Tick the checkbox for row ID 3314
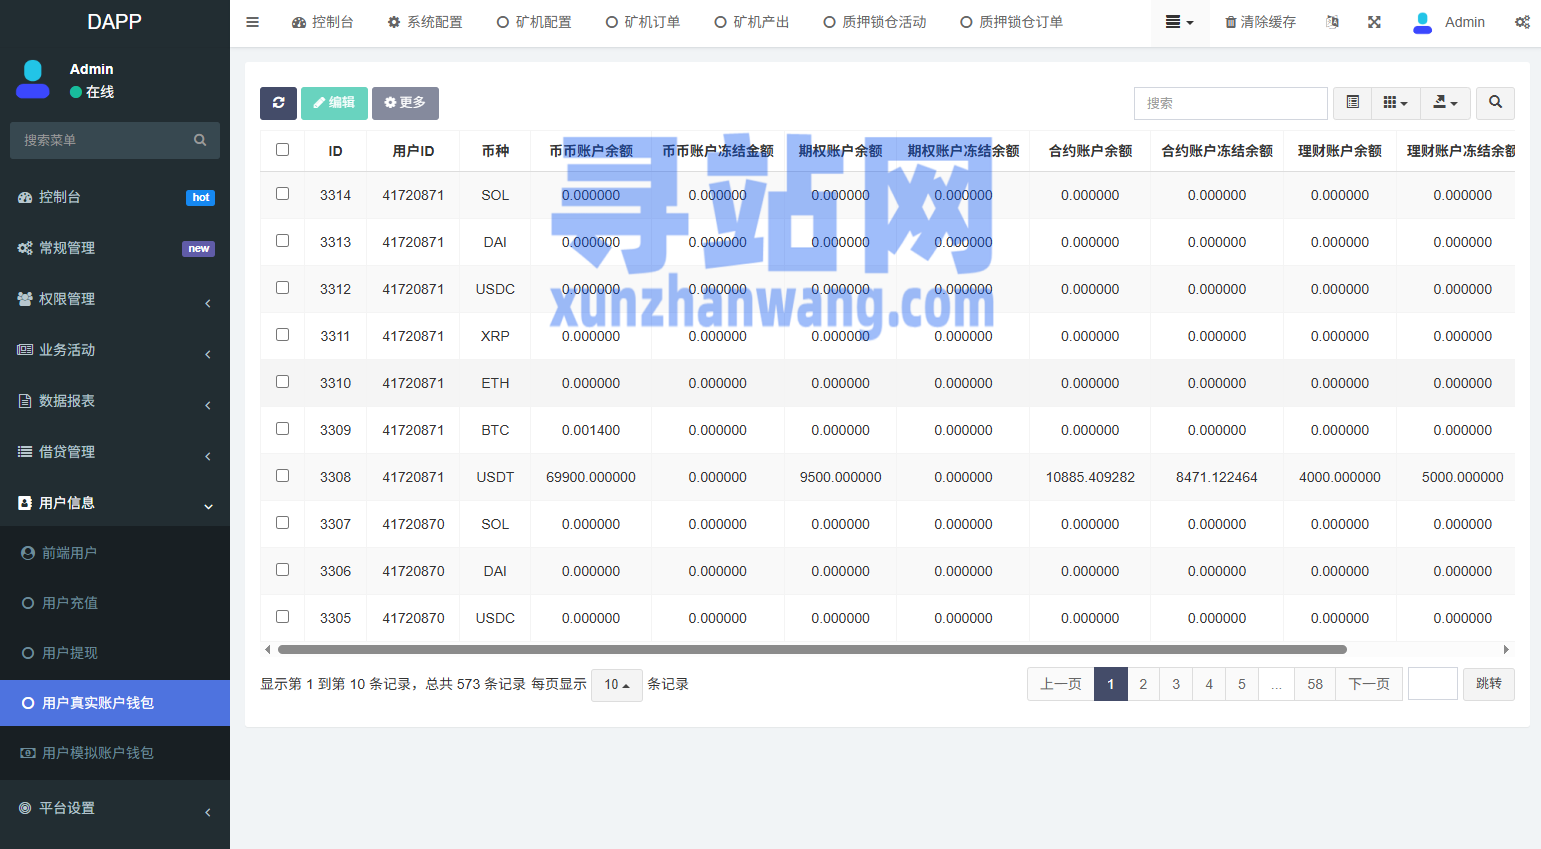Image resolution: width=1541 pixels, height=849 pixels. coord(283,194)
